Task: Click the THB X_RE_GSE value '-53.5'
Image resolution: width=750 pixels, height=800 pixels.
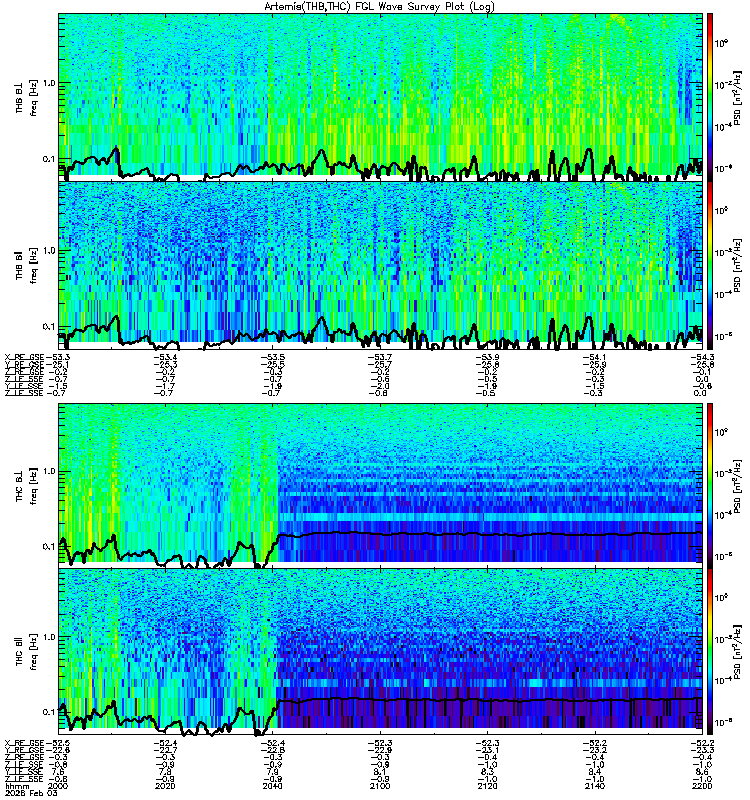Action: pyautogui.click(x=273, y=357)
